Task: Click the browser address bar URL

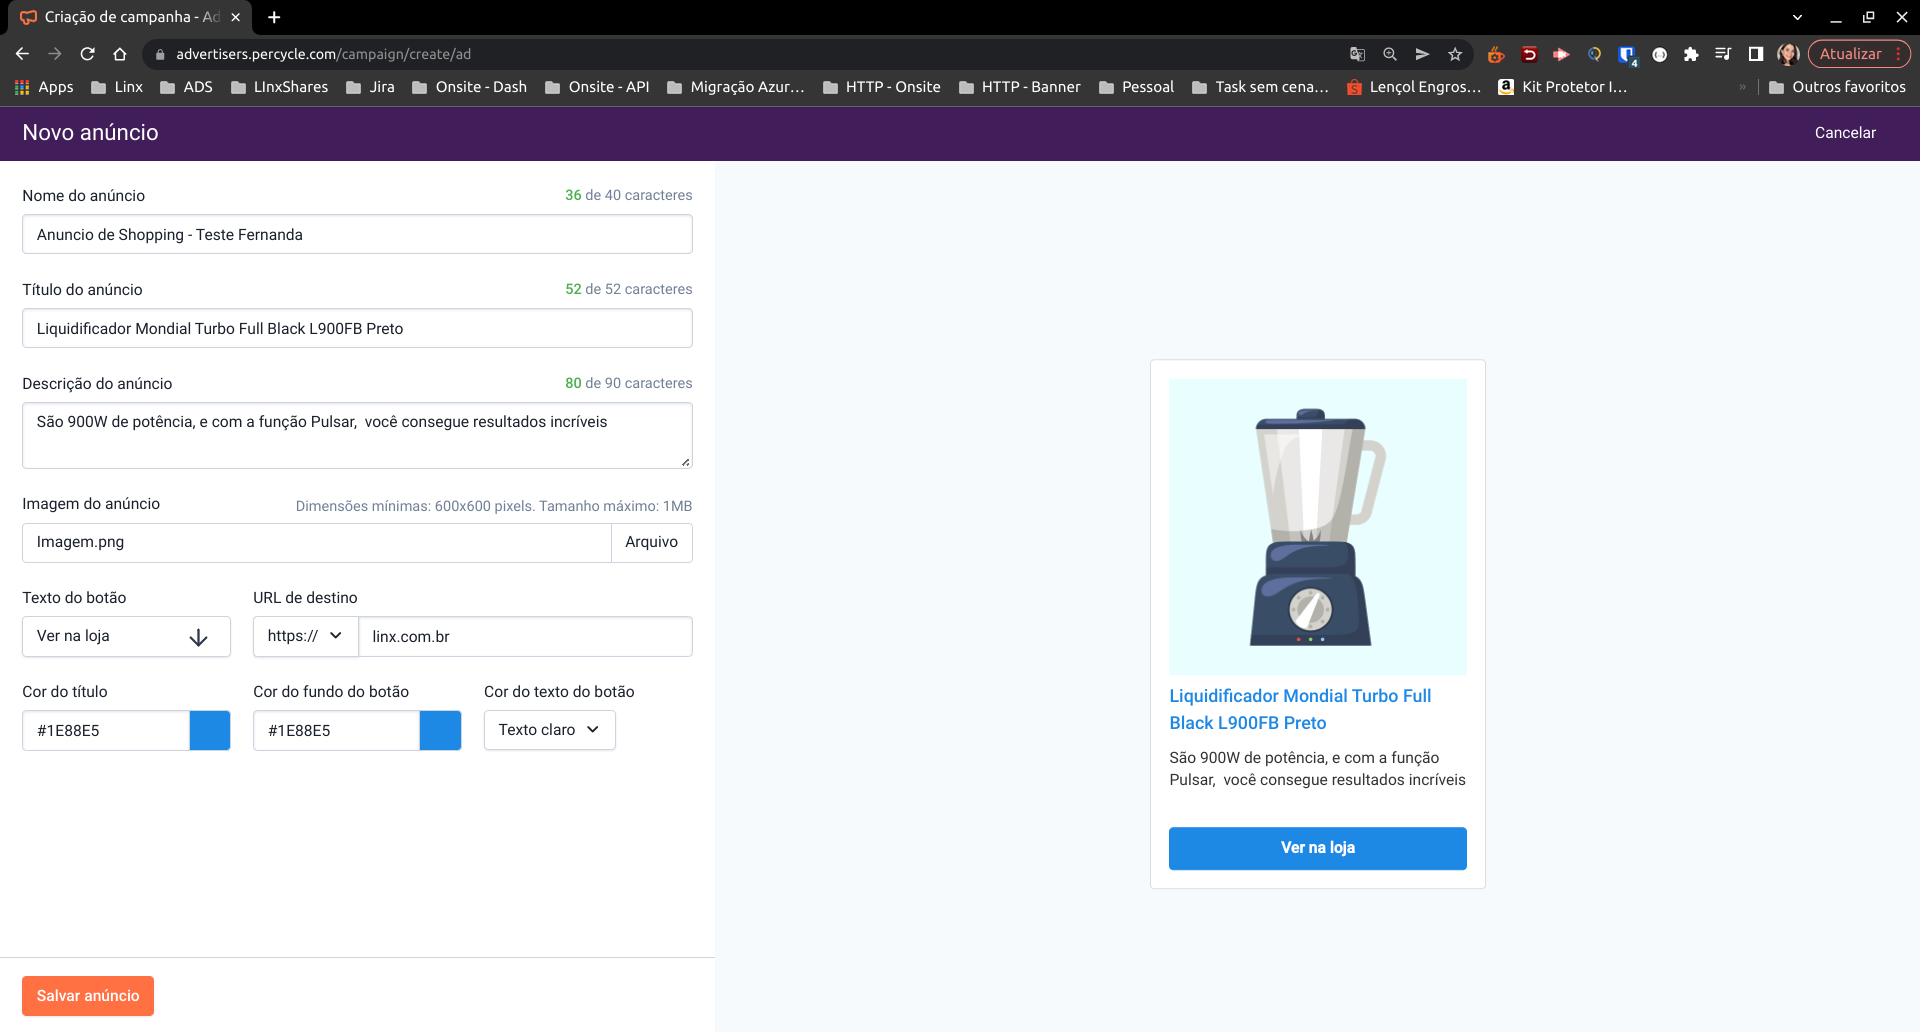Action: click(x=323, y=54)
